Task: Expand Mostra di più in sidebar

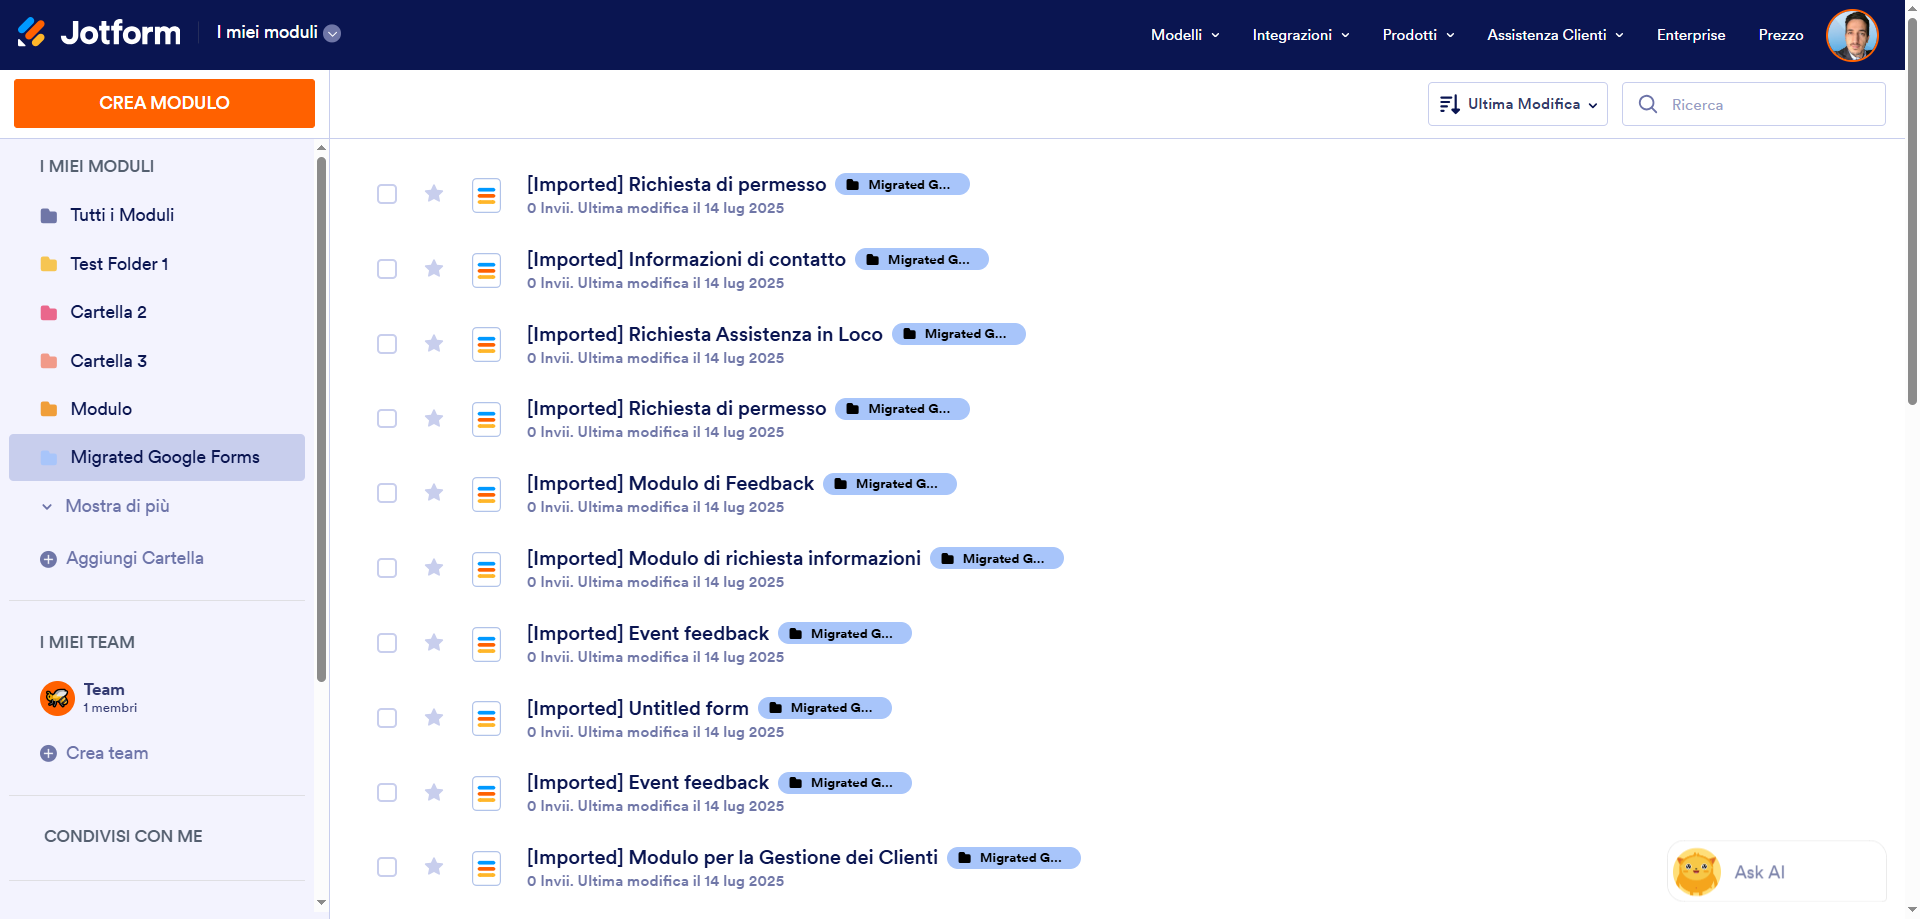Action: pyautogui.click(x=105, y=506)
